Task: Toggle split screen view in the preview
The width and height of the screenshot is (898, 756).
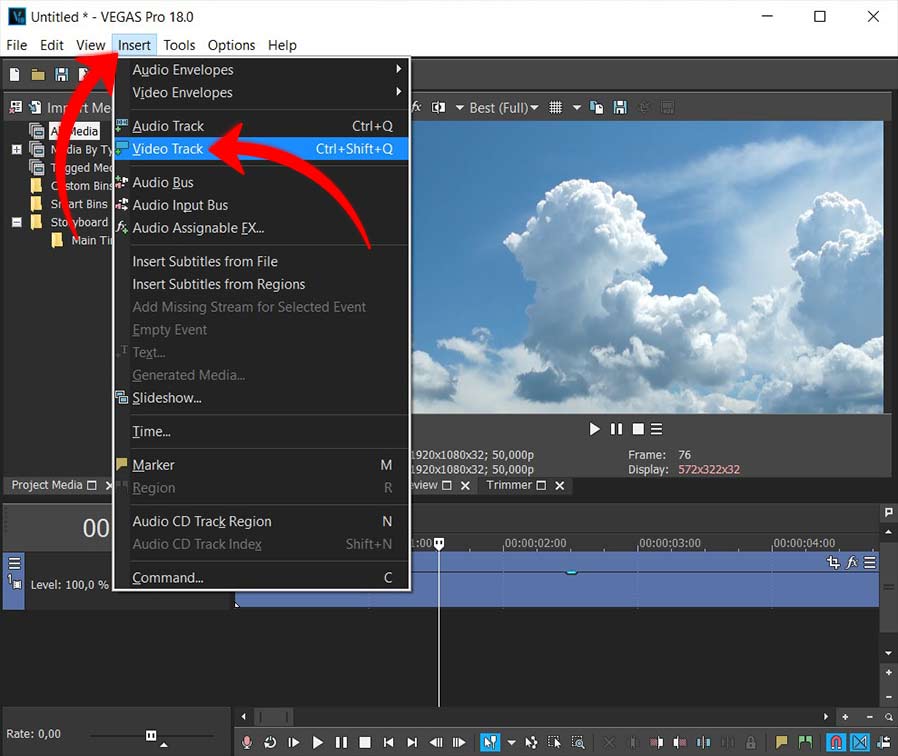Action: (438, 107)
